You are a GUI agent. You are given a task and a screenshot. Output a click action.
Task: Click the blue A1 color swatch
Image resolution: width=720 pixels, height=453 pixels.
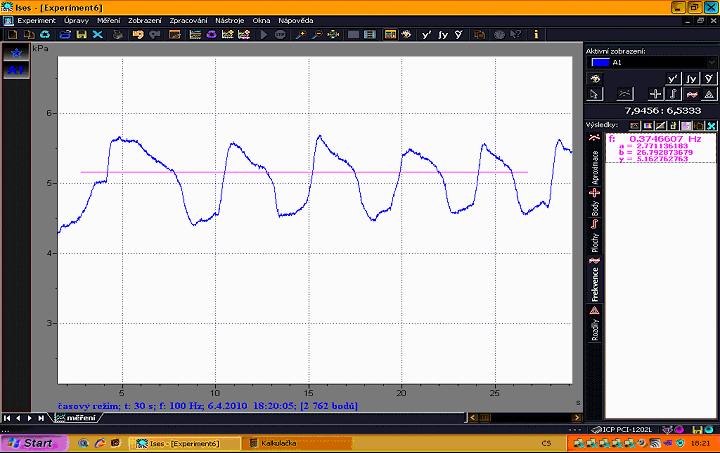[x=600, y=62]
